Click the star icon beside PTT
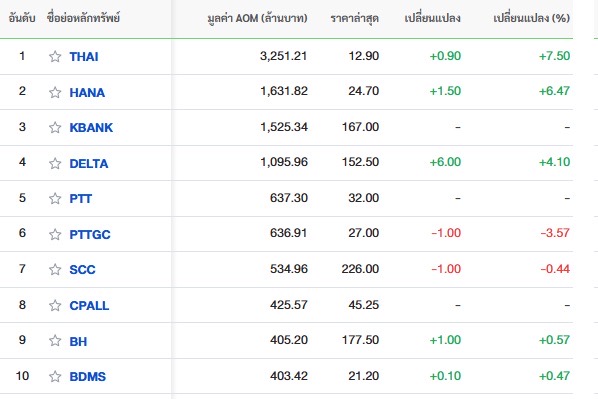This screenshot has height=399, width=598. tap(55, 198)
